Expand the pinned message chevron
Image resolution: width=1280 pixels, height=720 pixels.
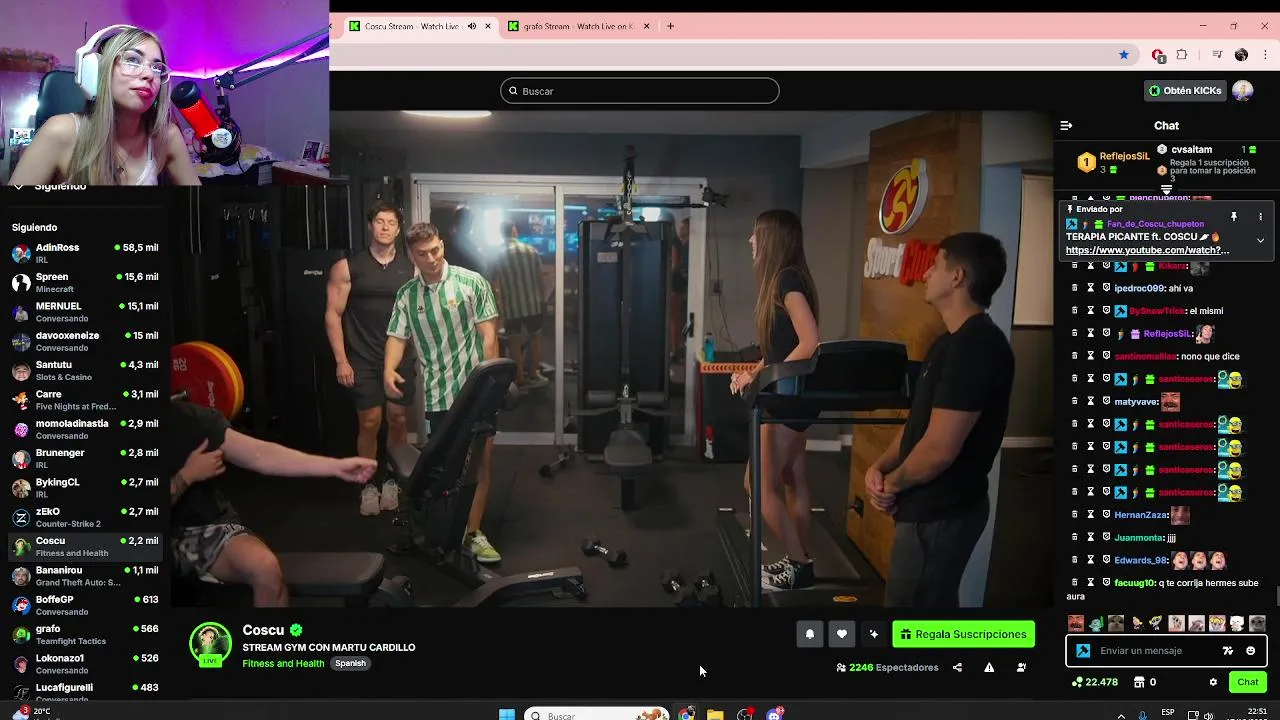(x=1260, y=240)
